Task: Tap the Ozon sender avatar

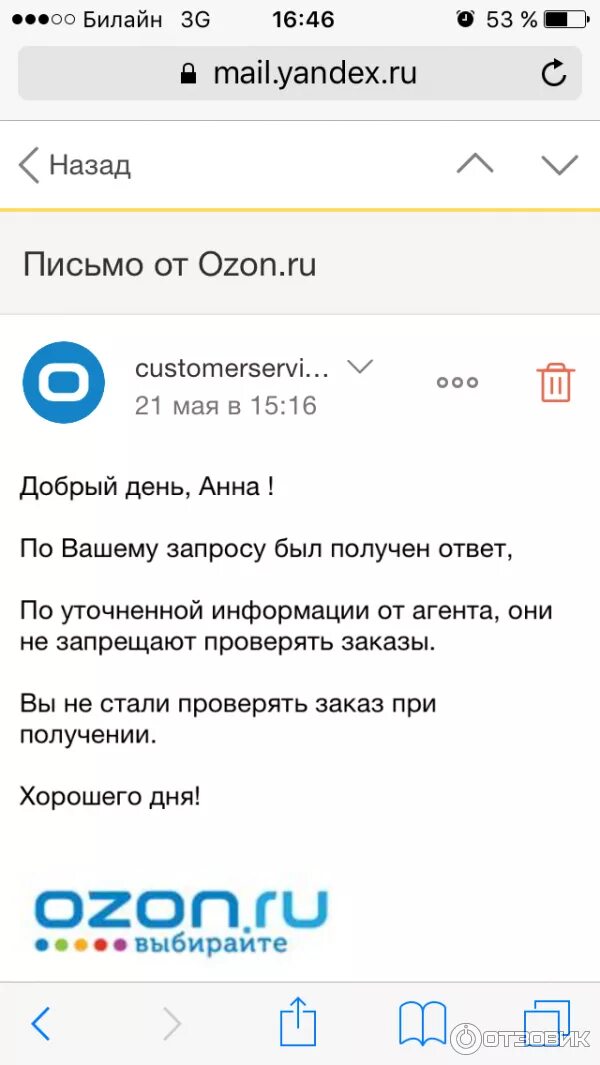Action: pos(63,382)
